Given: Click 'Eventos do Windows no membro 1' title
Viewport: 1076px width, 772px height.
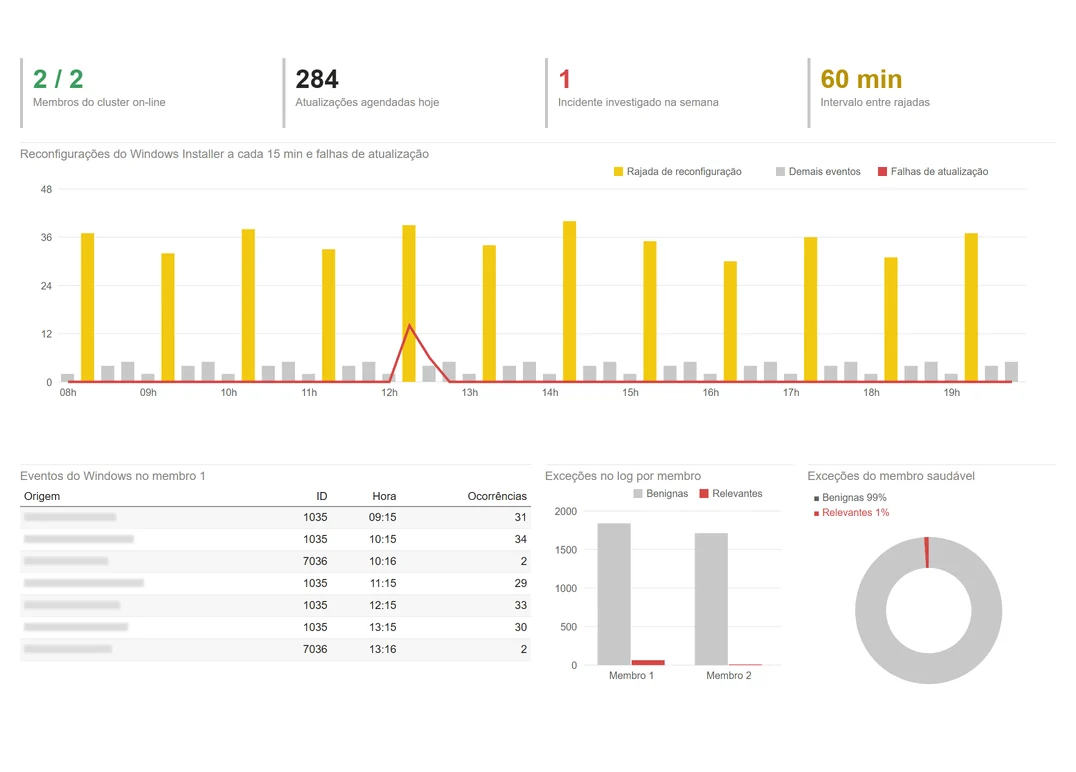Looking at the screenshot, I should tap(113, 476).
